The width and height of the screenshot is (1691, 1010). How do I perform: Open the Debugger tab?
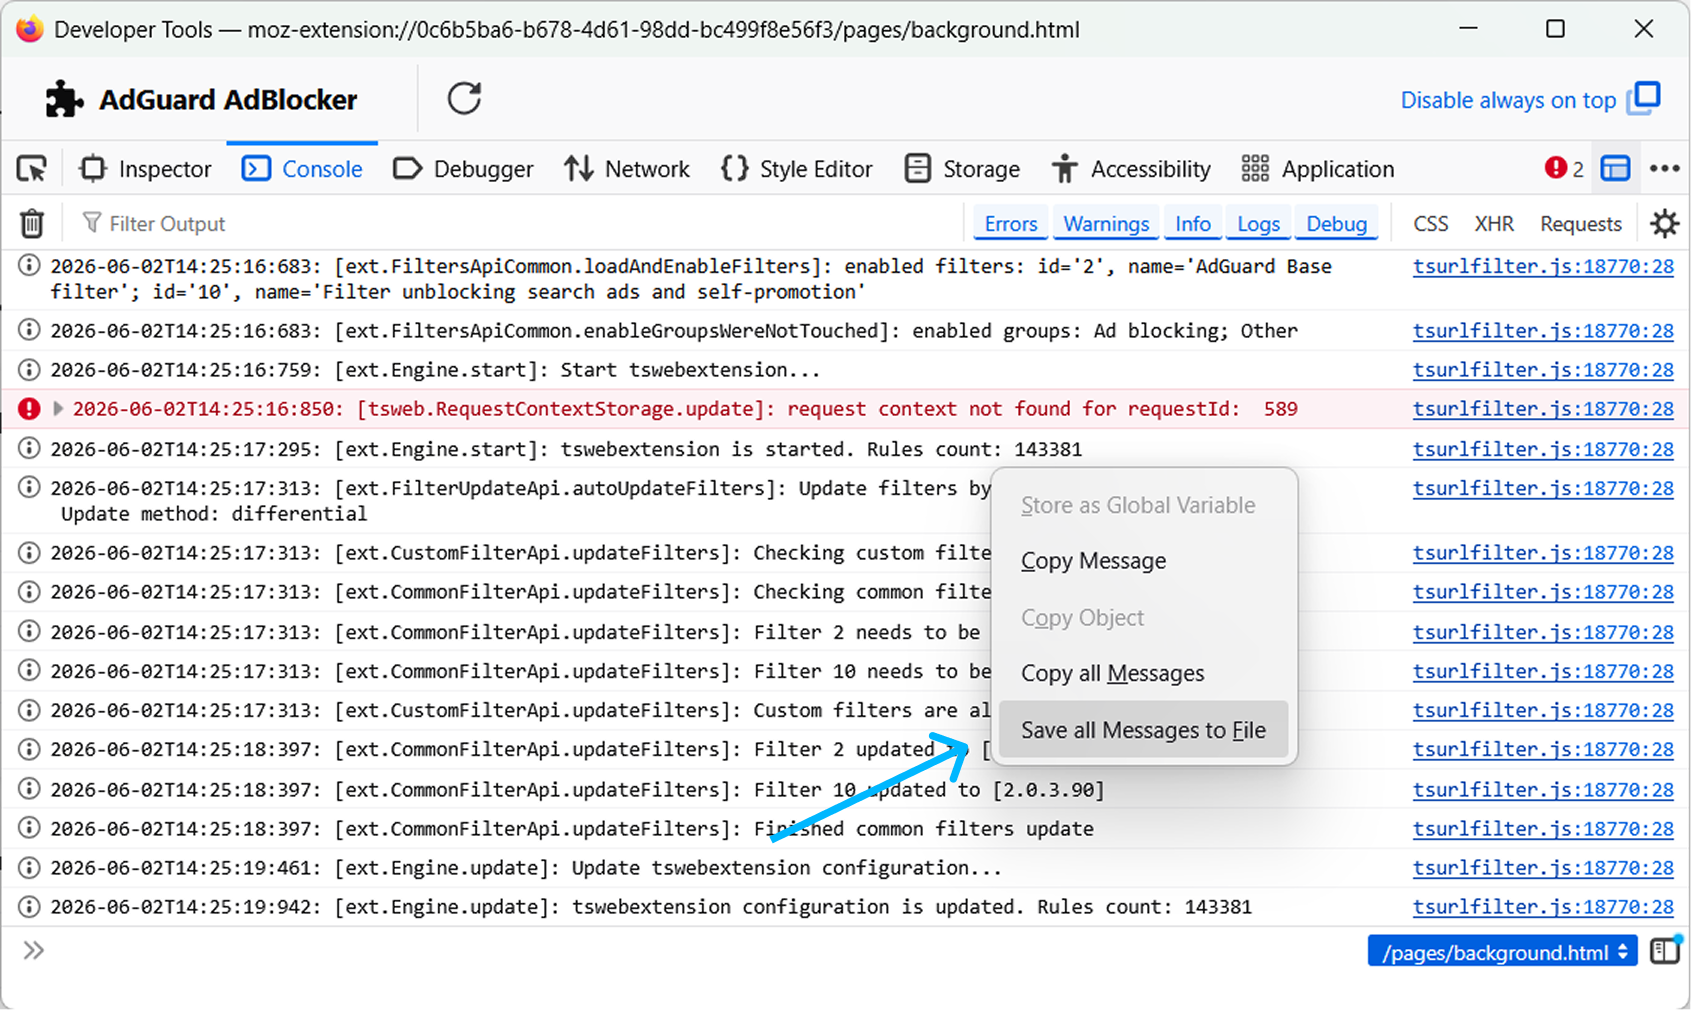pos(463,169)
